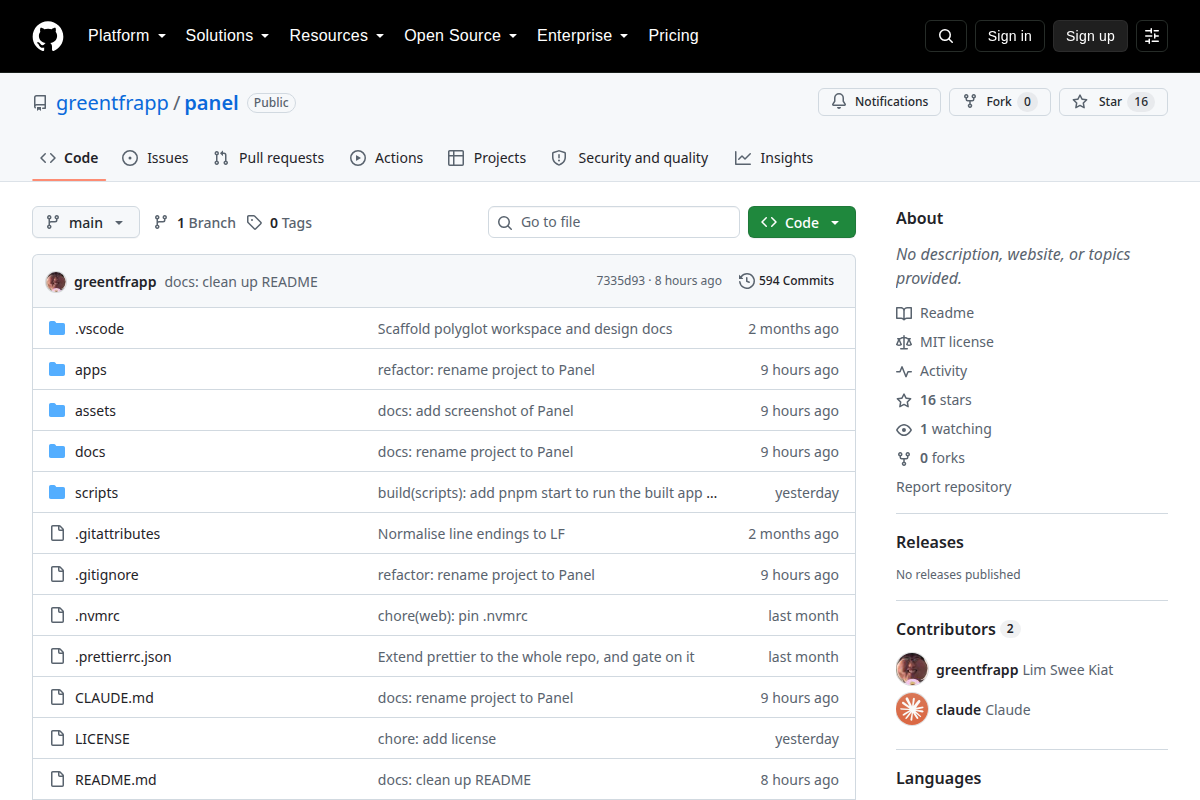
Task: Open the 1 Branch link
Action: pos(195,223)
